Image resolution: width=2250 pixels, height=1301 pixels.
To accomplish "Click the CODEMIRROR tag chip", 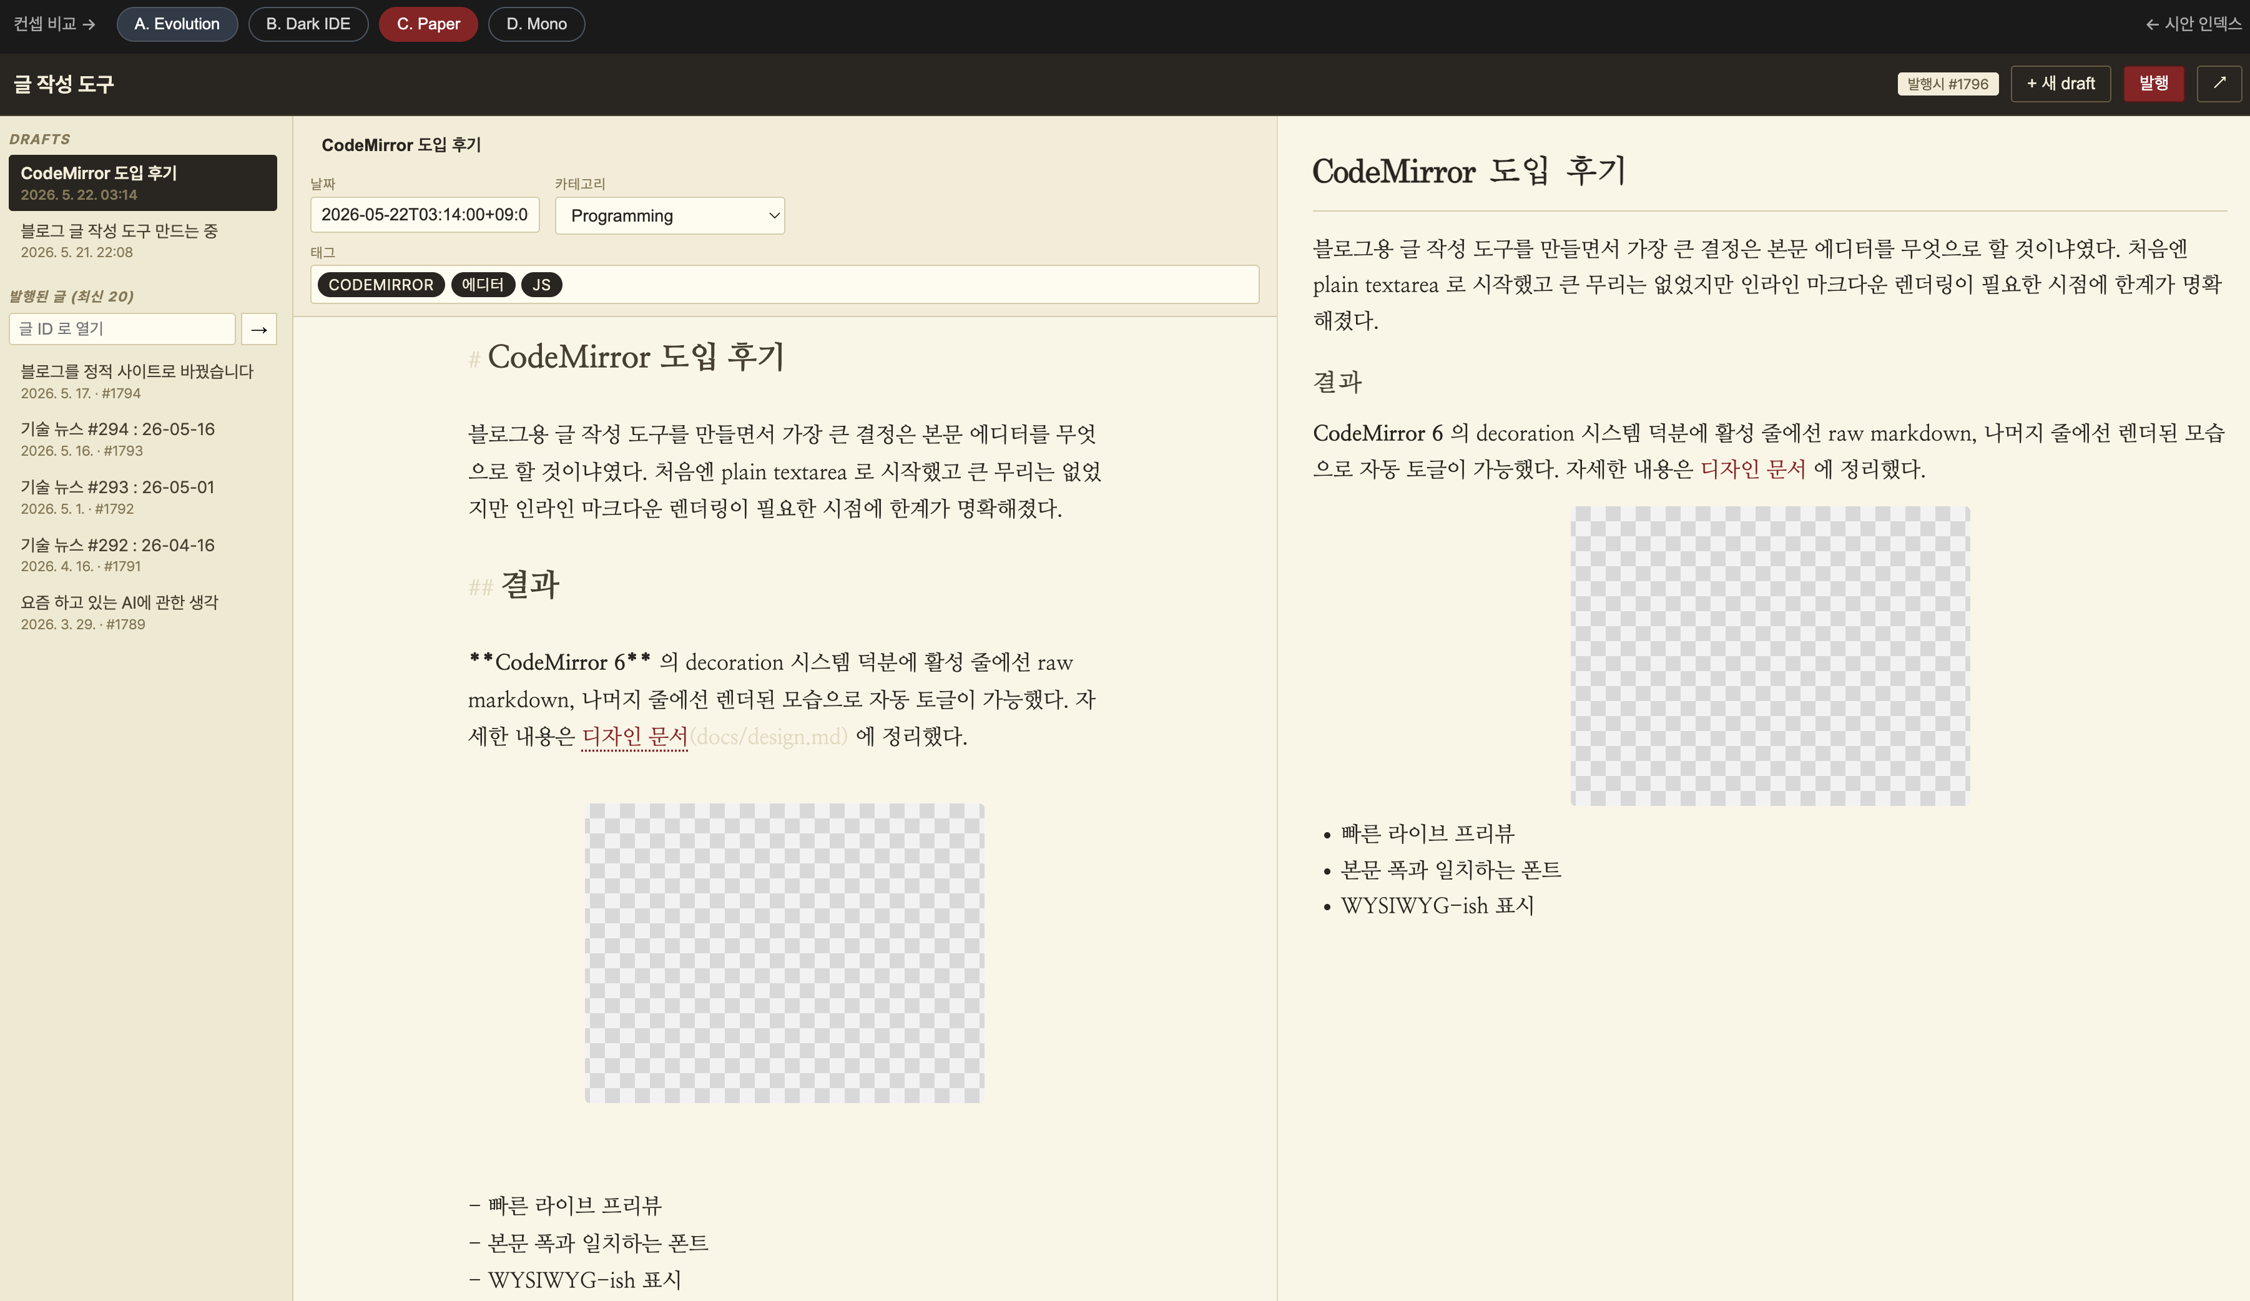I will coord(381,285).
